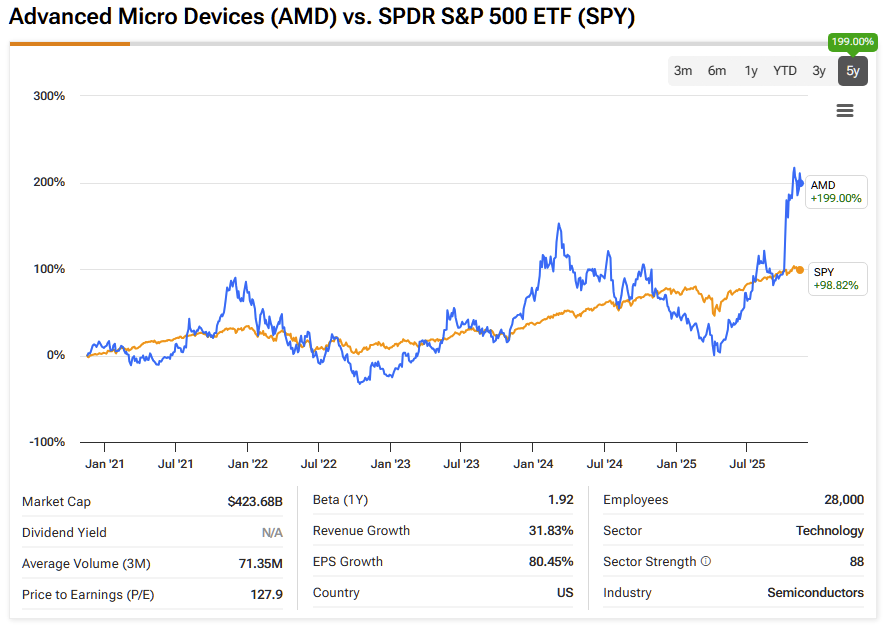Click the Technology sector value
The image size is (886, 625).
(830, 531)
